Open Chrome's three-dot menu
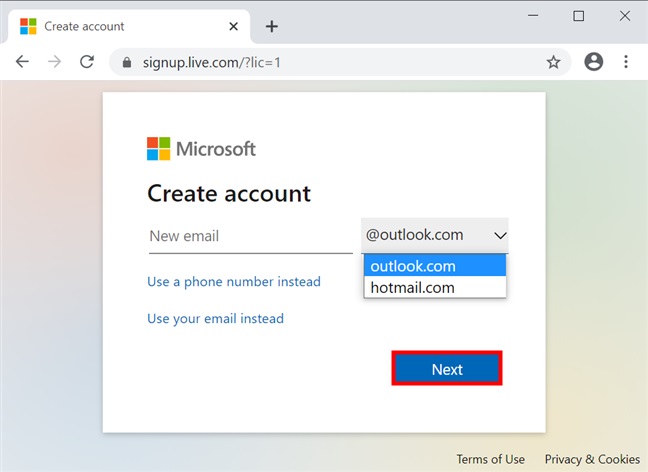This screenshot has width=648, height=472. pos(627,62)
